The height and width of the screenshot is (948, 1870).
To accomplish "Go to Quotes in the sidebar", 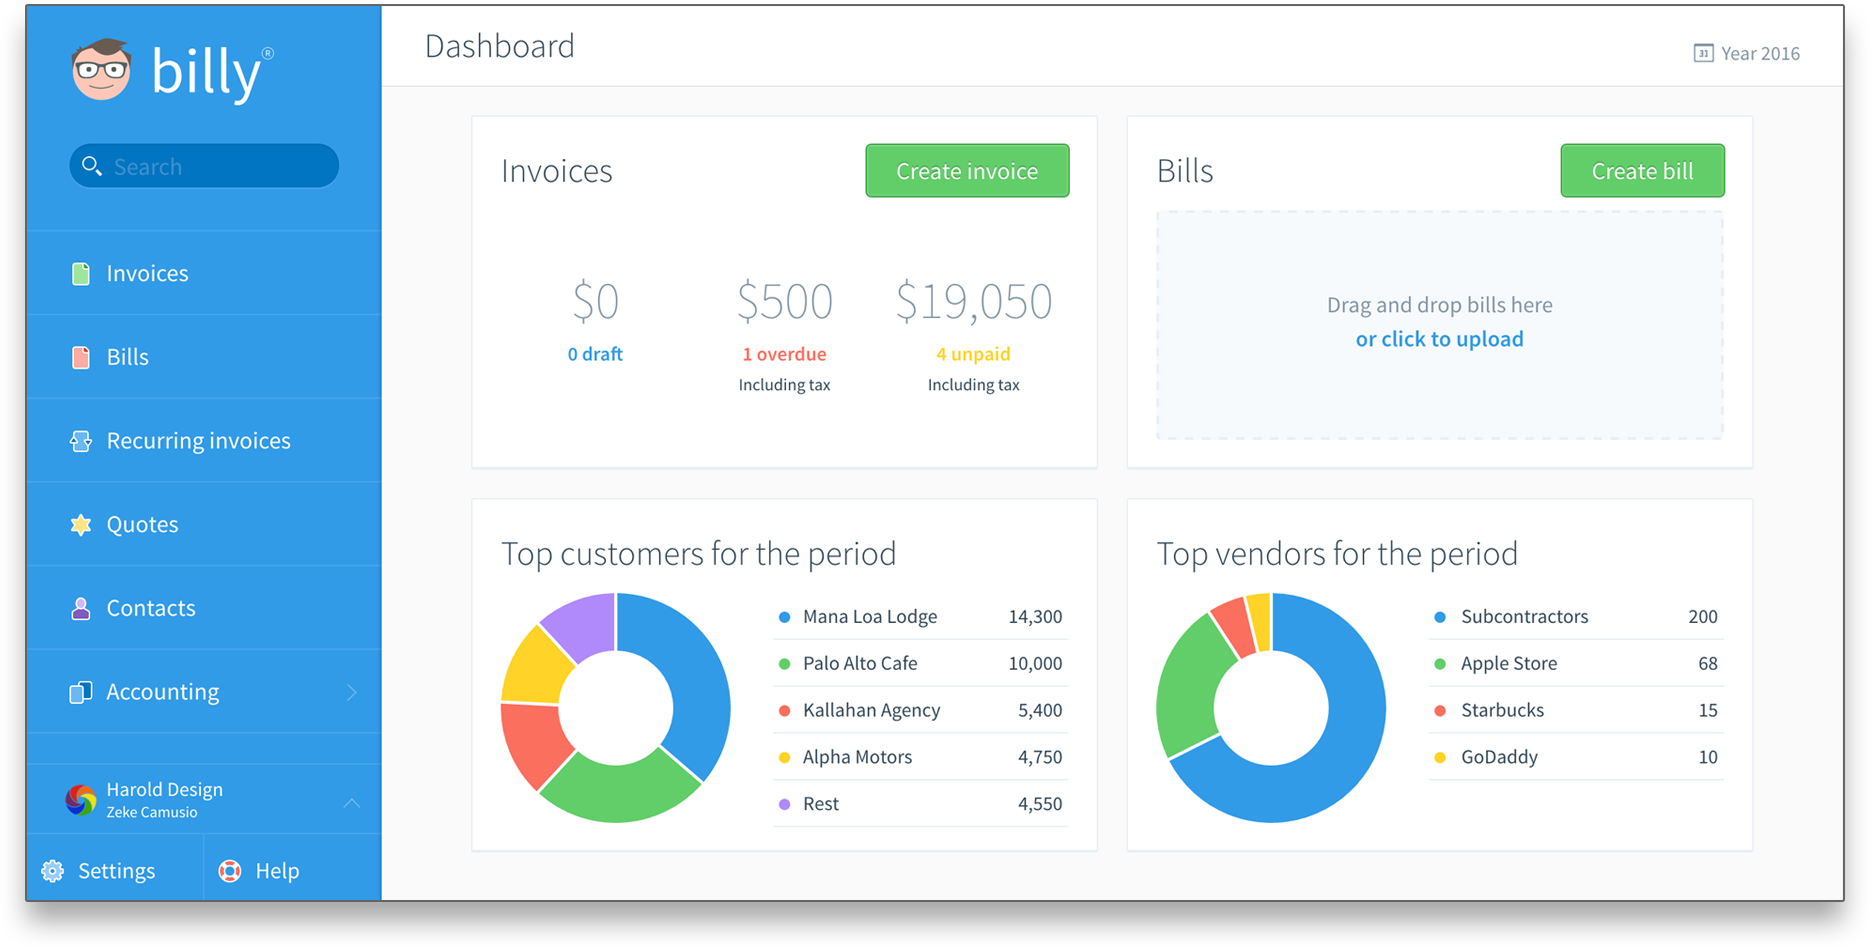I will click(x=142, y=525).
